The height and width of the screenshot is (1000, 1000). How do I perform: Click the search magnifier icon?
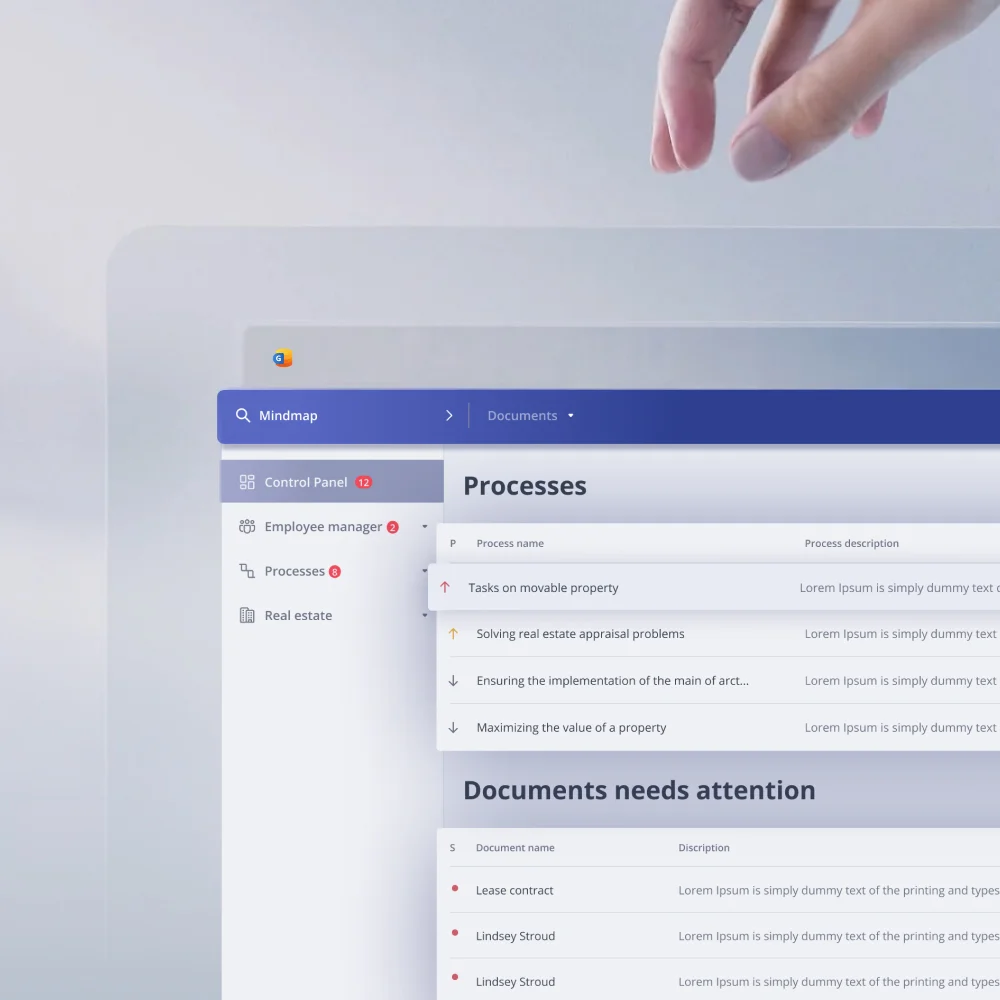click(243, 416)
